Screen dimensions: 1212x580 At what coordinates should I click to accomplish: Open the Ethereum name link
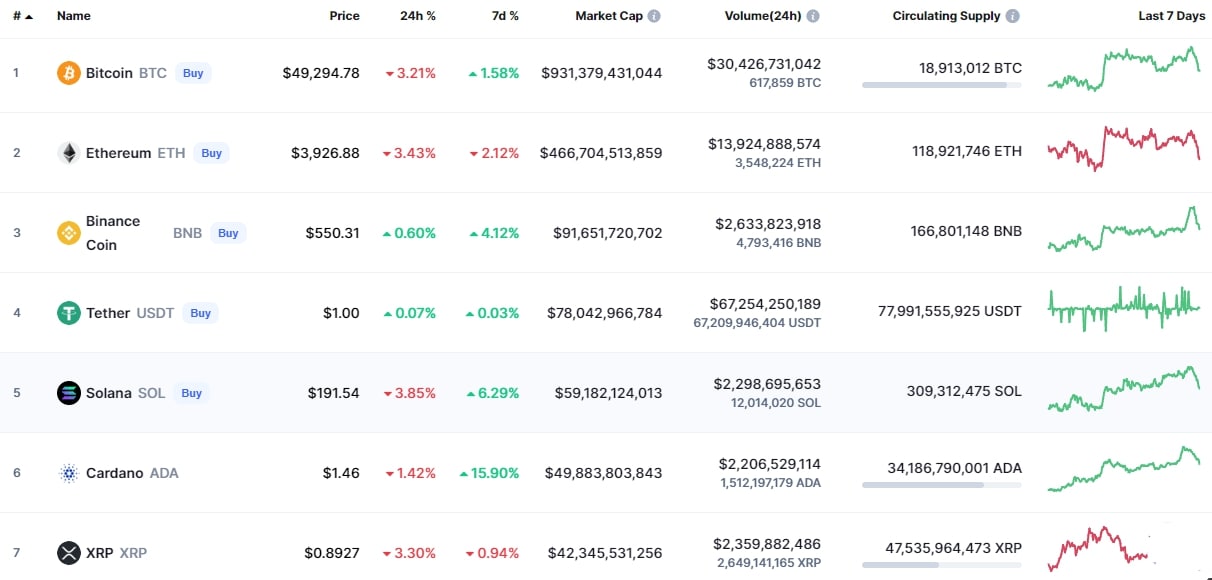[118, 153]
